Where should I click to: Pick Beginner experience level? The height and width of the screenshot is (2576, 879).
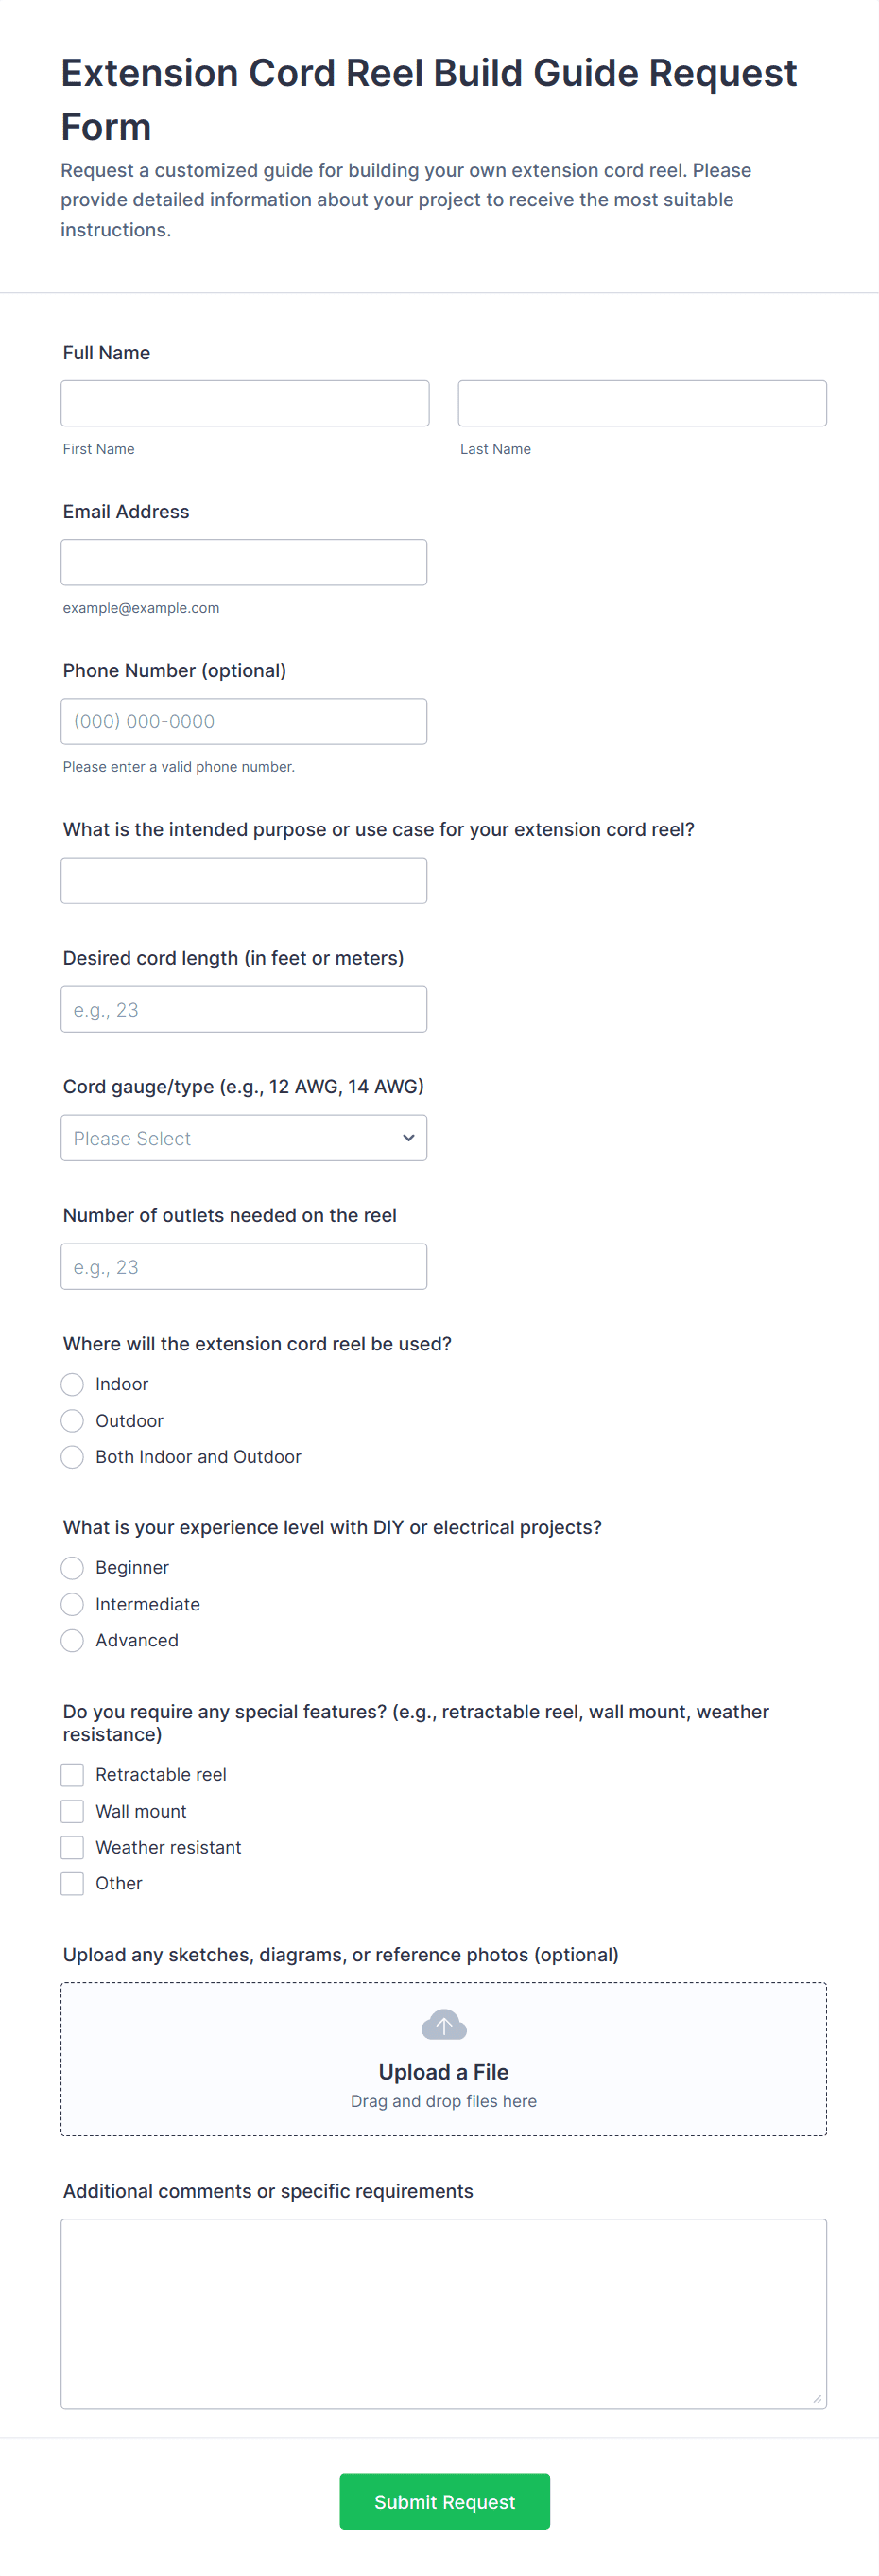[72, 1568]
